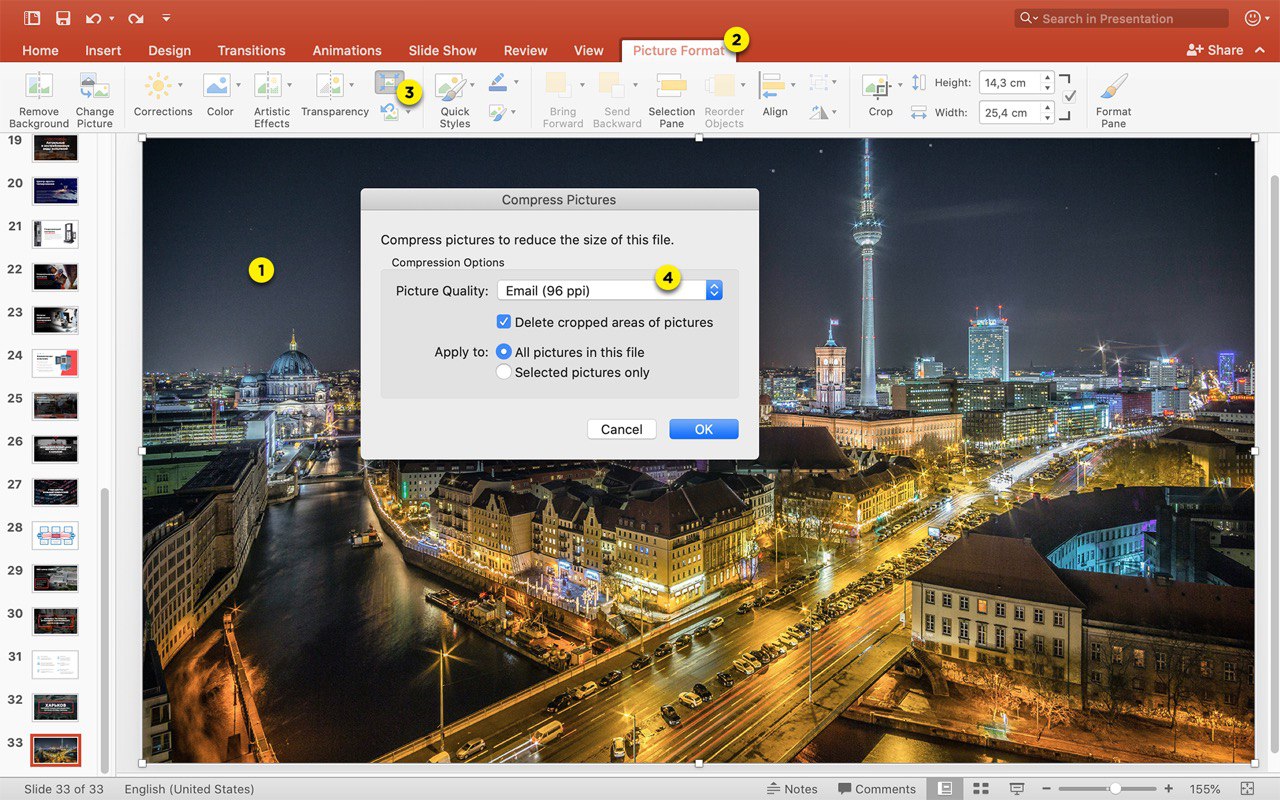Open the Comments pane button
Image resolution: width=1280 pixels, height=800 pixels.
(x=877, y=789)
